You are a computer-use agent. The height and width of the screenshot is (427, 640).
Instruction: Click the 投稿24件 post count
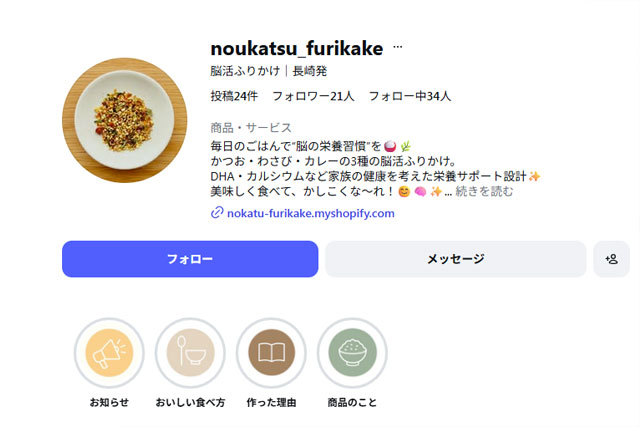pos(234,97)
